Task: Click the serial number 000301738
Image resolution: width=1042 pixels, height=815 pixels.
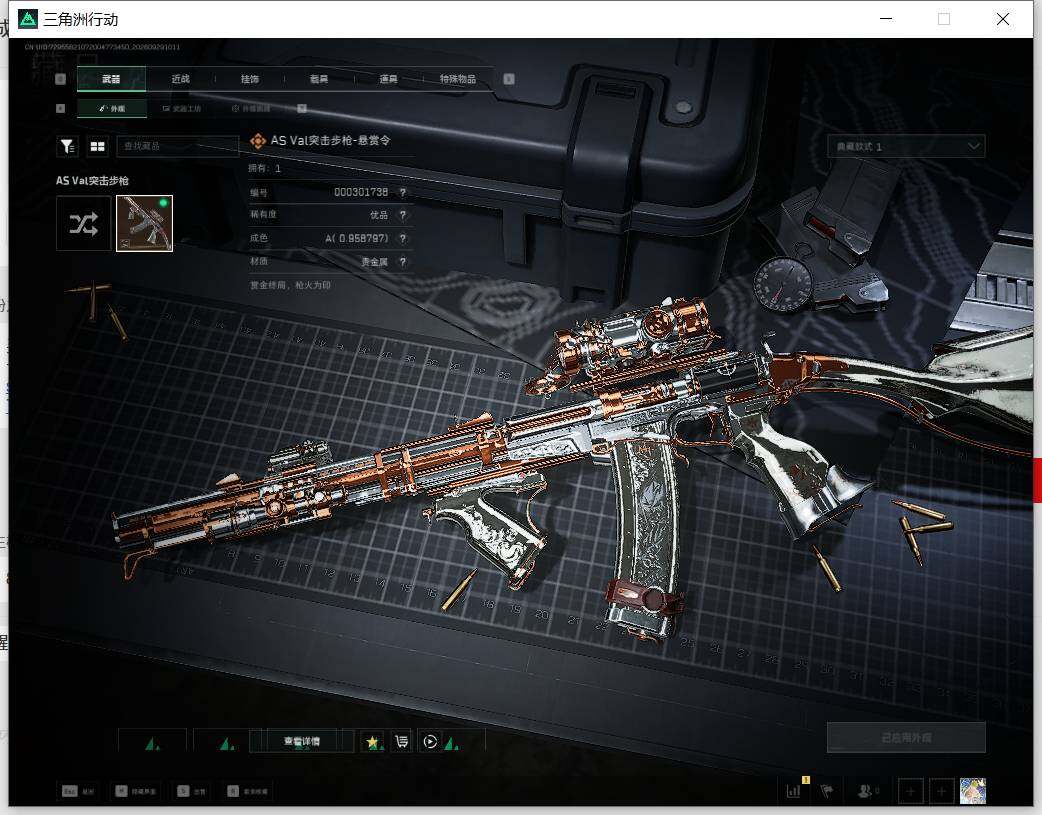Action: point(361,192)
